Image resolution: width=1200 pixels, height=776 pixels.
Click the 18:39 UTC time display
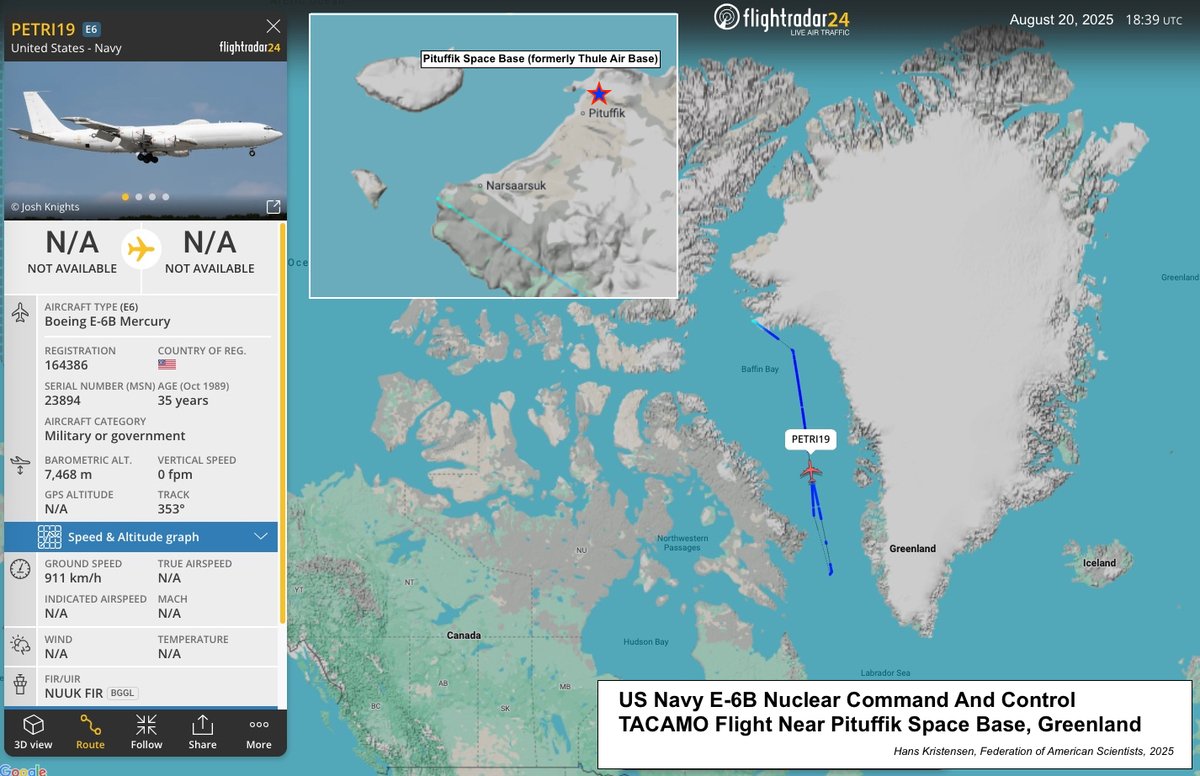1153,20
